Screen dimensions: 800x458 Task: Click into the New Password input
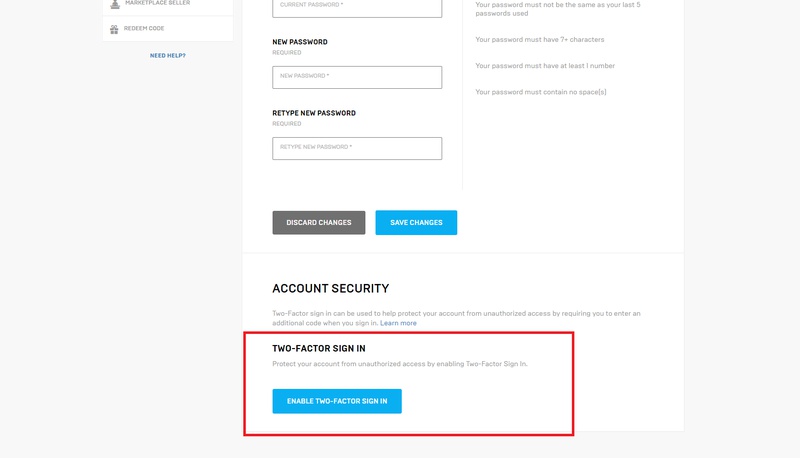(x=357, y=77)
